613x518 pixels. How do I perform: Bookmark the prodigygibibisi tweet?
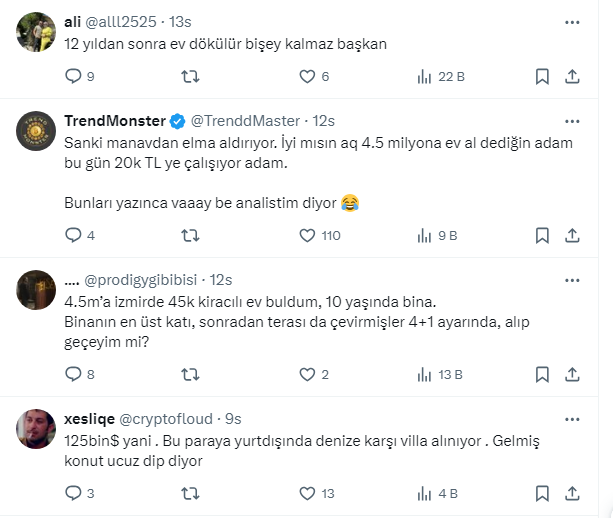pyautogui.click(x=541, y=375)
